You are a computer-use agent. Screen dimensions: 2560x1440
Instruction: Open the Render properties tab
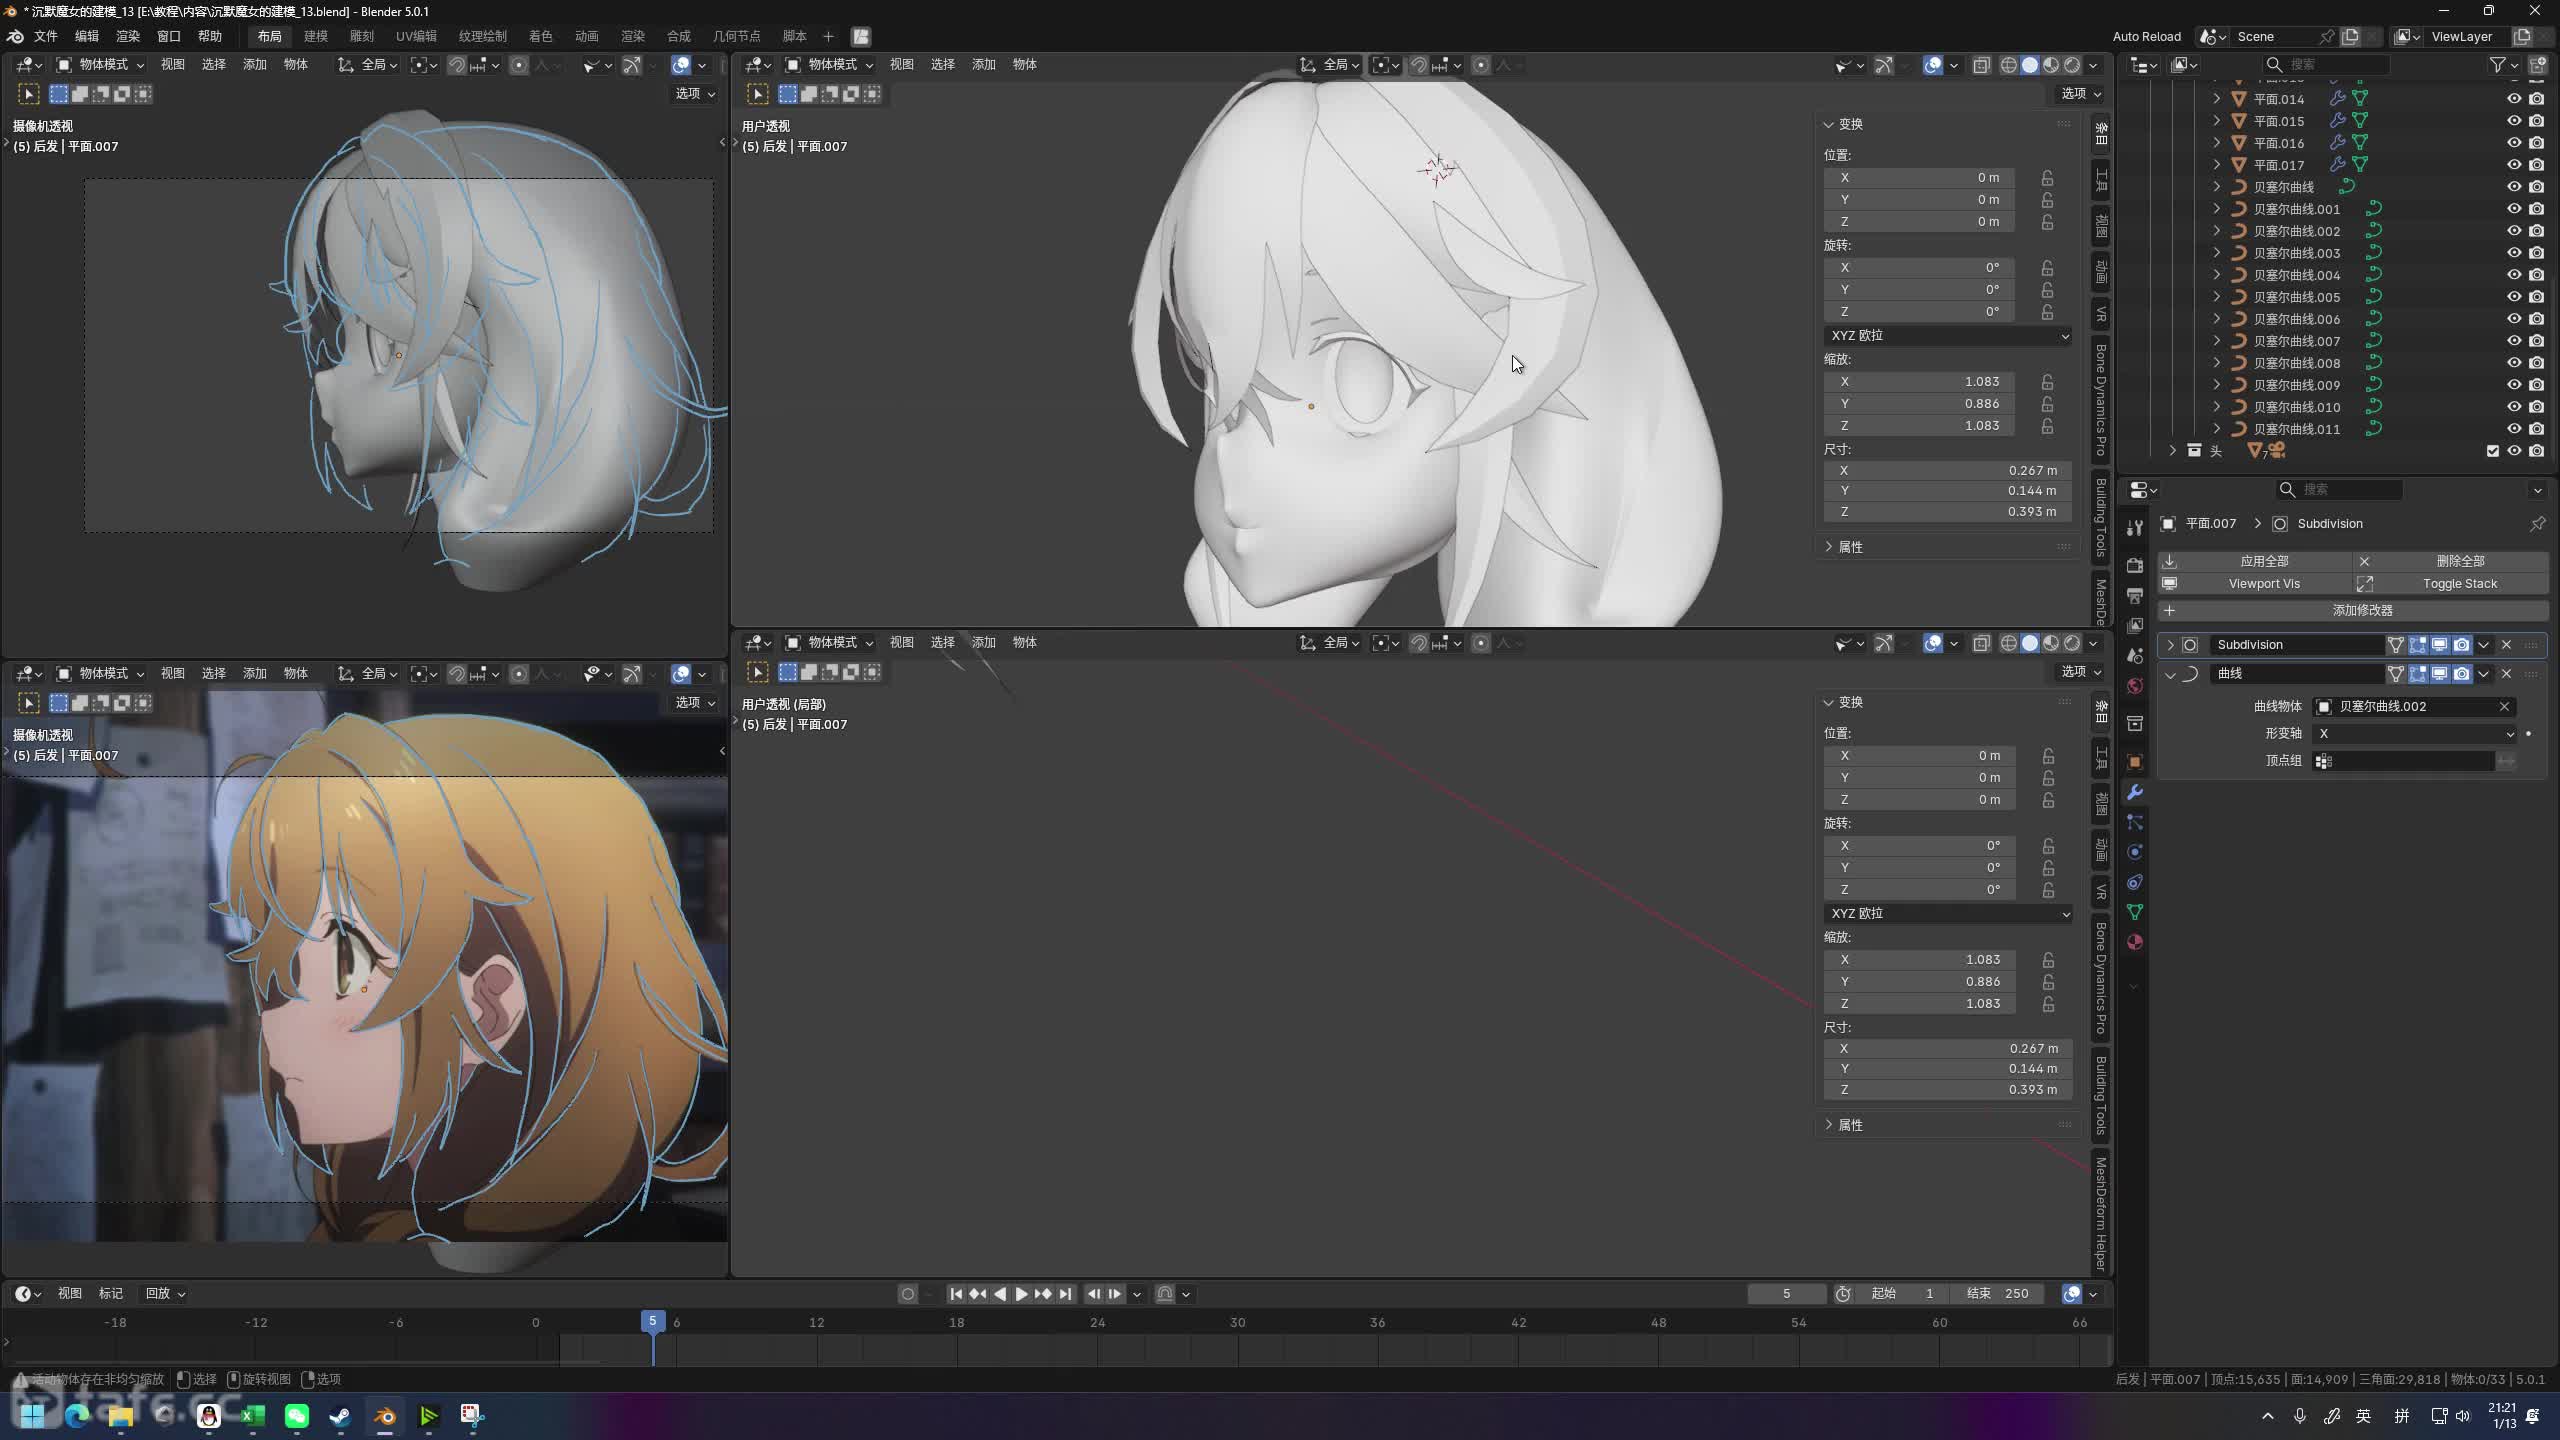tap(2135, 565)
